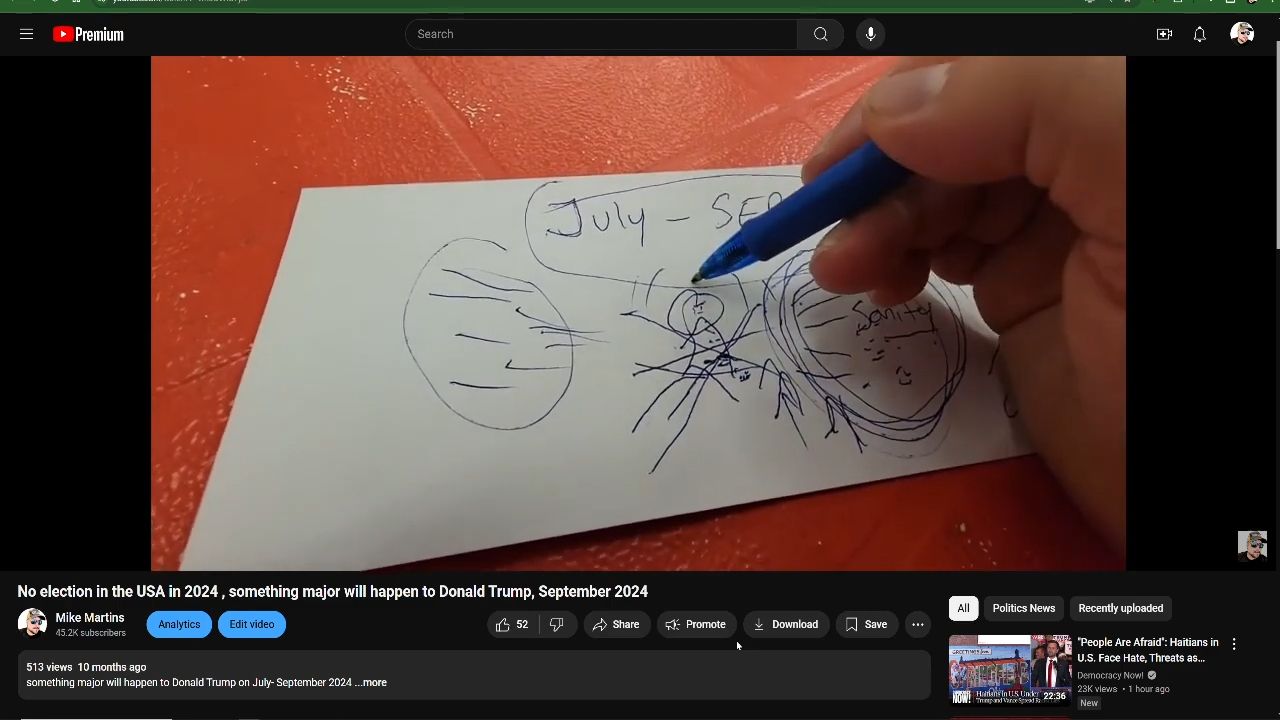
Task: Save video to a playlist
Action: click(x=866, y=624)
